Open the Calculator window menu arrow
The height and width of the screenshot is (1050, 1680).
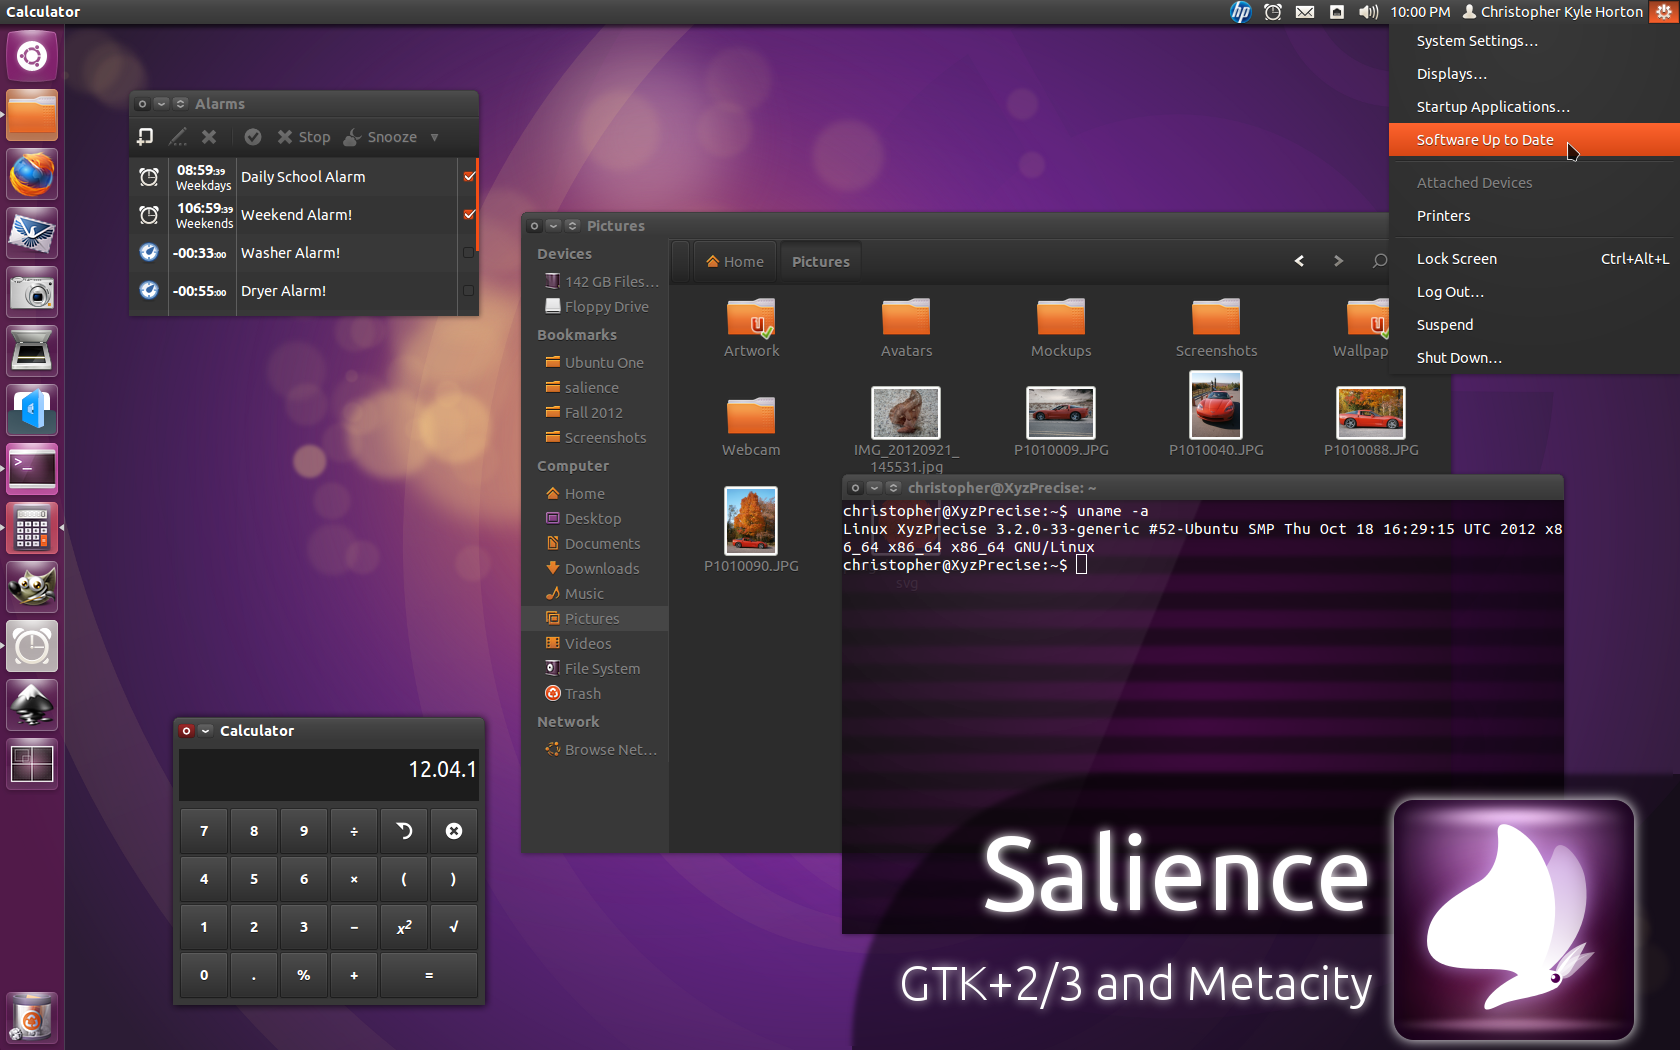(205, 731)
